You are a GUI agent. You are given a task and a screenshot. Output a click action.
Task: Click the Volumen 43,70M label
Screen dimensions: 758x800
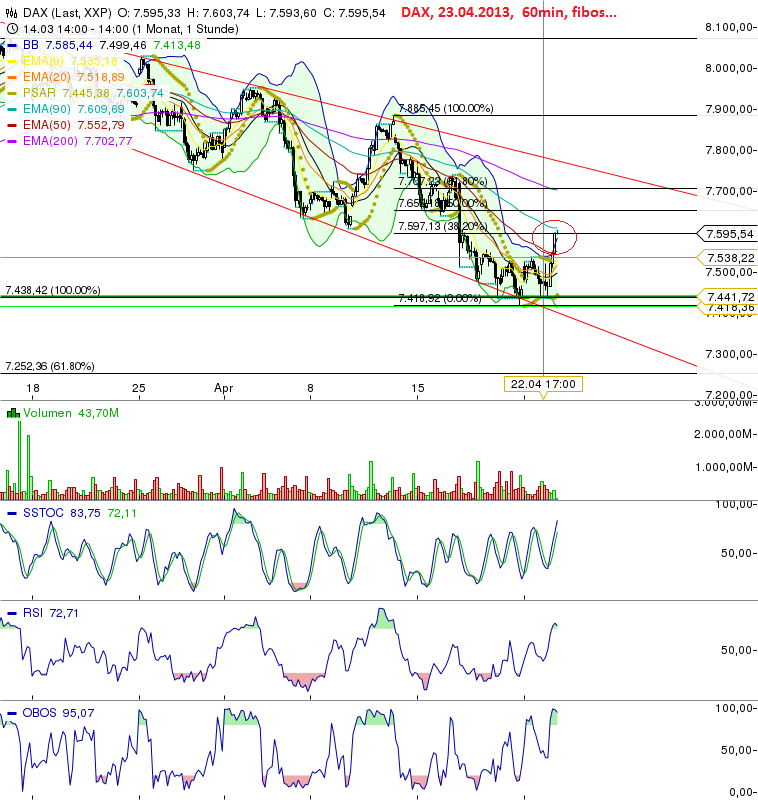(x=70, y=413)
